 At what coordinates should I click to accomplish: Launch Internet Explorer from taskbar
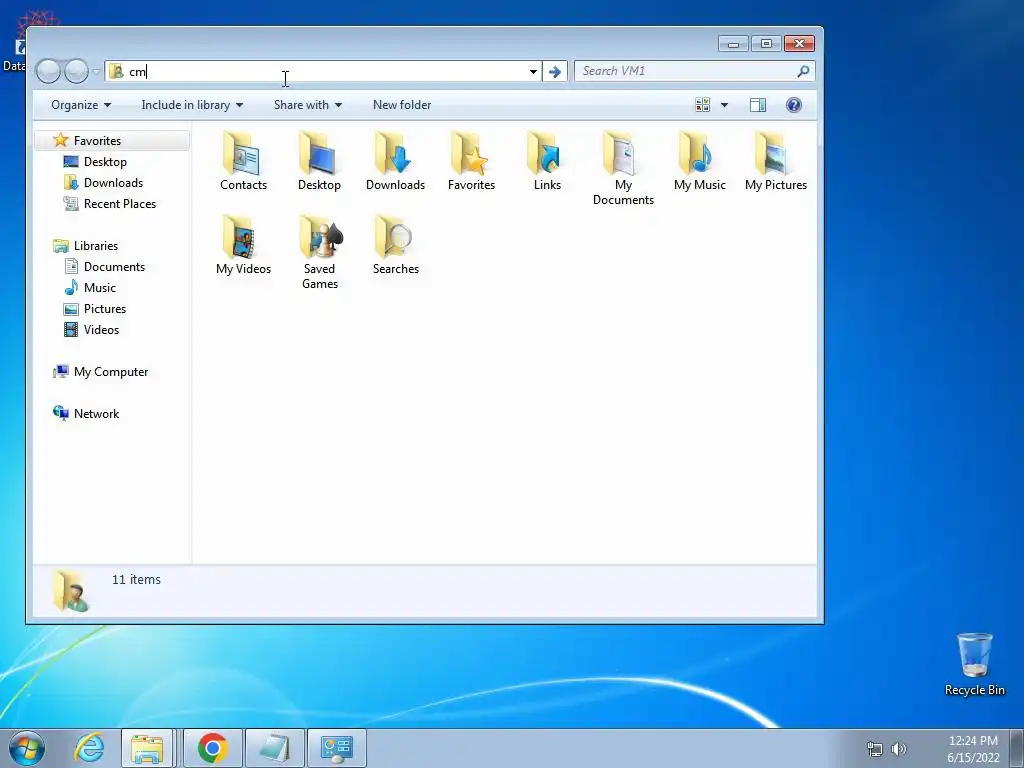(x=89, y=748)
